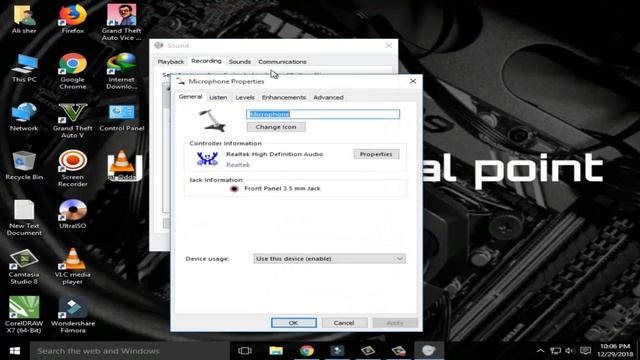Click OK in Microphone Properties

click(x=293, y=323)
